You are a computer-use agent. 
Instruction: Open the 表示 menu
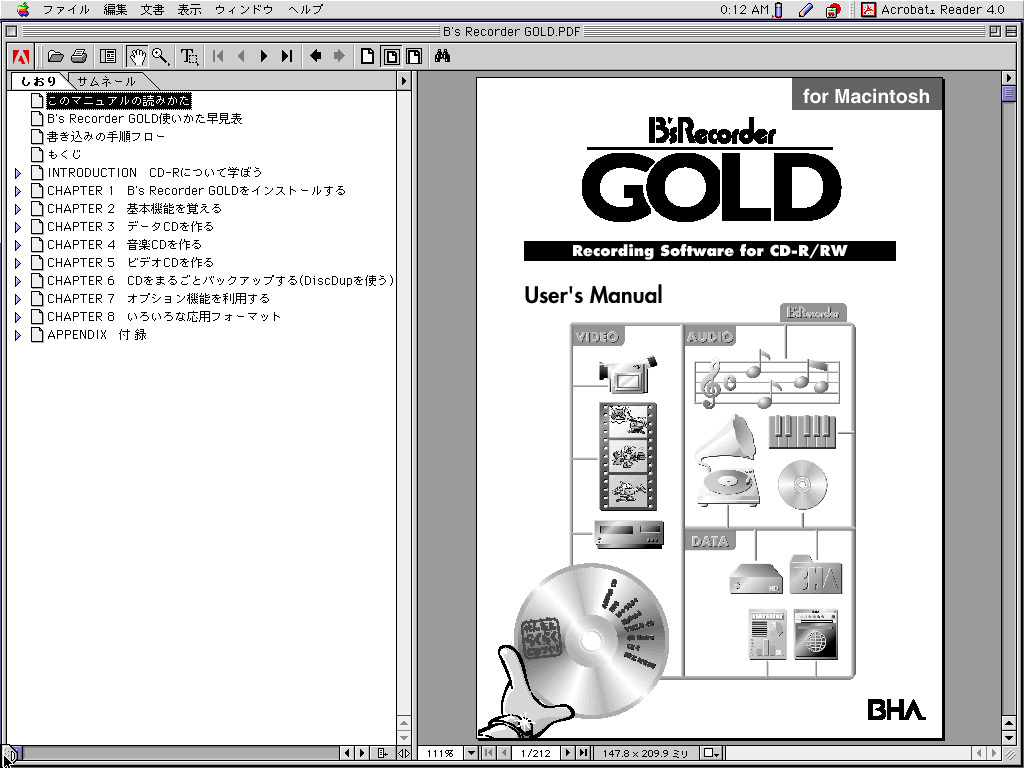tap(189, 9)
